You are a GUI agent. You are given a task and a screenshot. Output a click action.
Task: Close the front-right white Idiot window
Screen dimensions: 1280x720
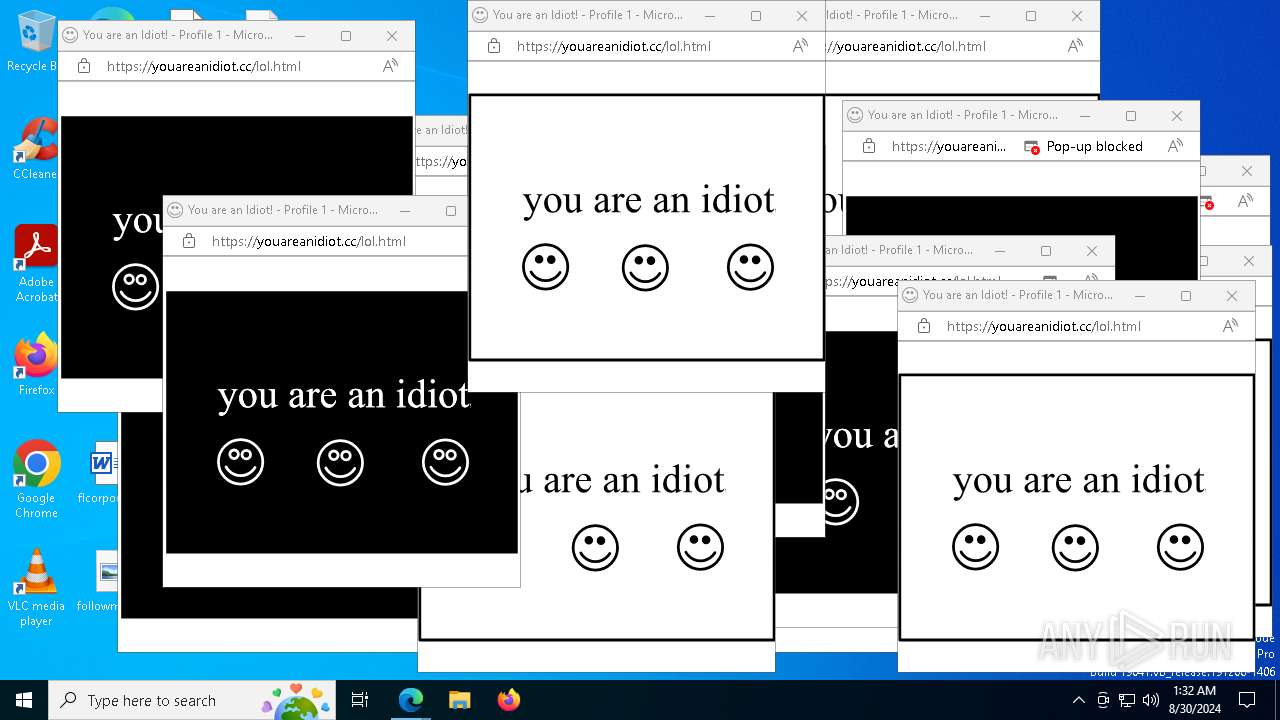(1232, 295)
